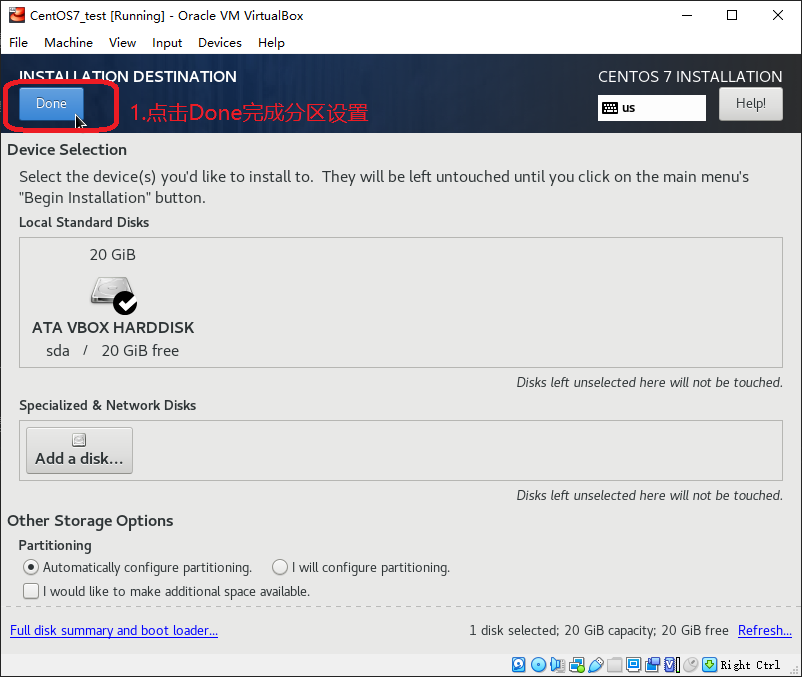Viewport: 802px width, 677px height.
Task: Click the mouse integration indicator in status bar
Action: pyautogui.click(x=690, y=664)
